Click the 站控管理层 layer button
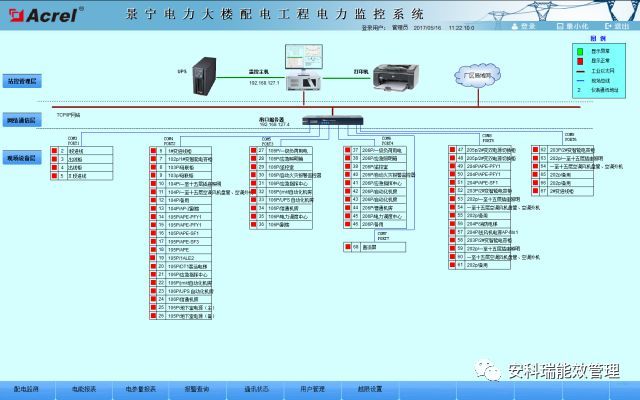The image size is (640, 400). [22, 78]
